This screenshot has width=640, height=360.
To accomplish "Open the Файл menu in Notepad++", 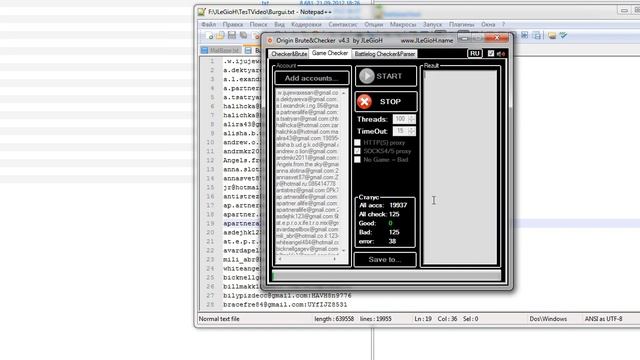I will coord(209,24).
